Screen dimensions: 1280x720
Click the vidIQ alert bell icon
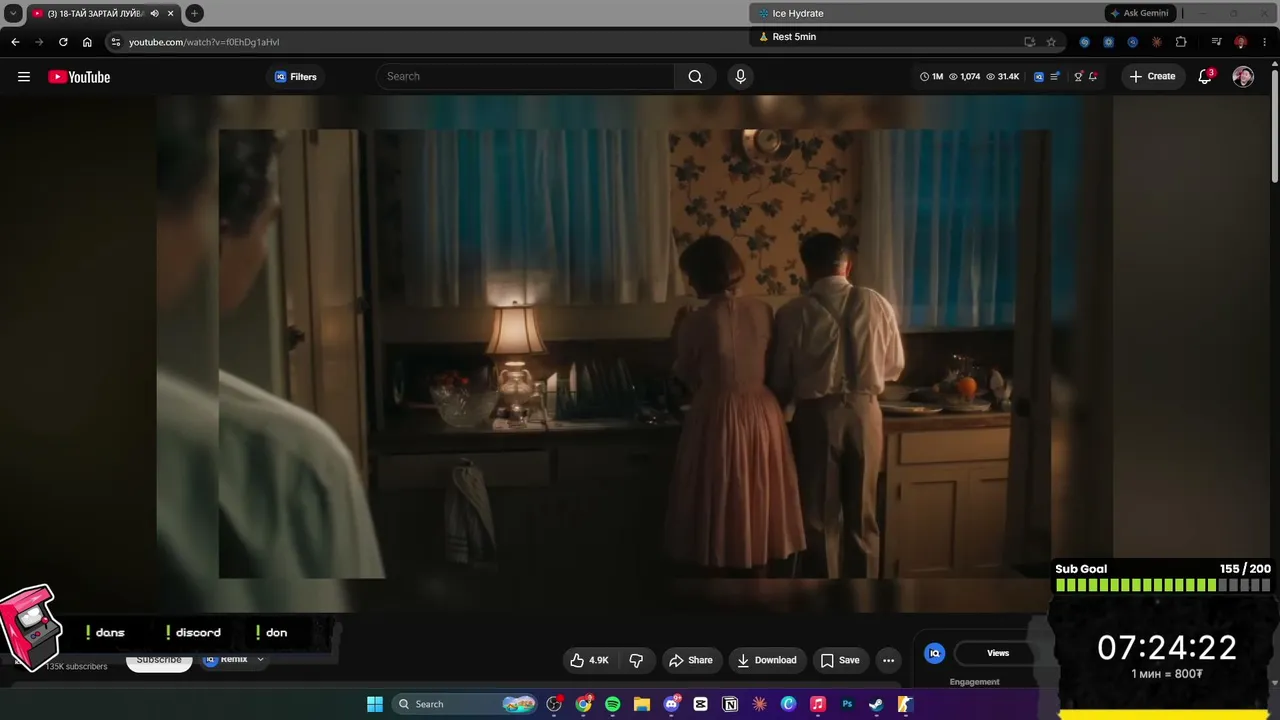1093,77
